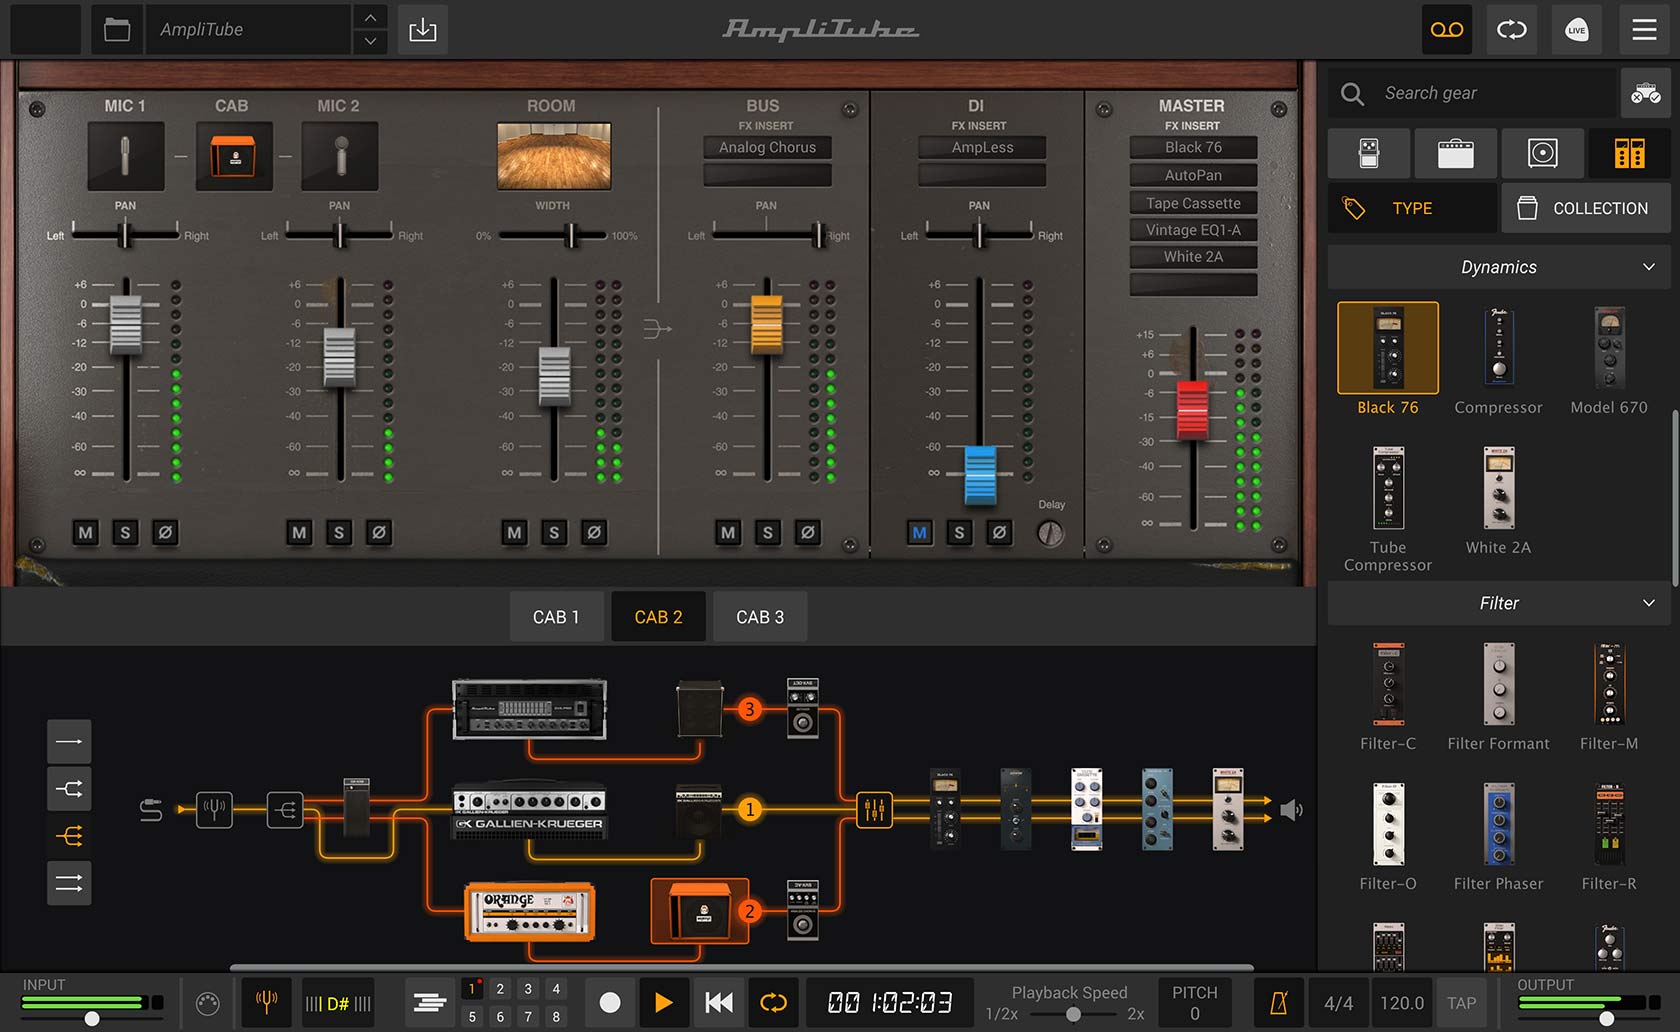Open the preset browser folder icon
The width and height of the screenshot is (1680, 1032).
point(117,30)
